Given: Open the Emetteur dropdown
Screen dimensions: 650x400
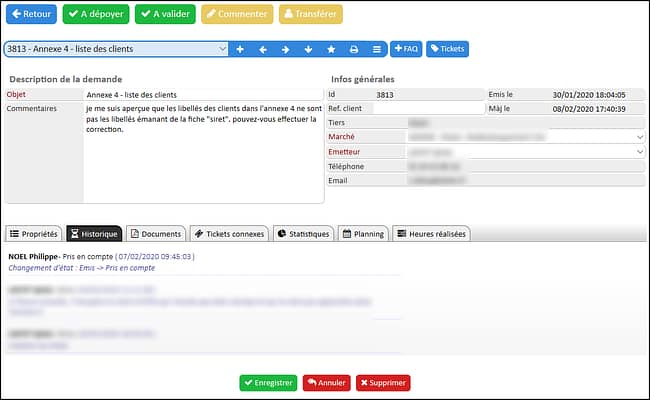Looking at the screenshot, I should (x=638, y=151).
